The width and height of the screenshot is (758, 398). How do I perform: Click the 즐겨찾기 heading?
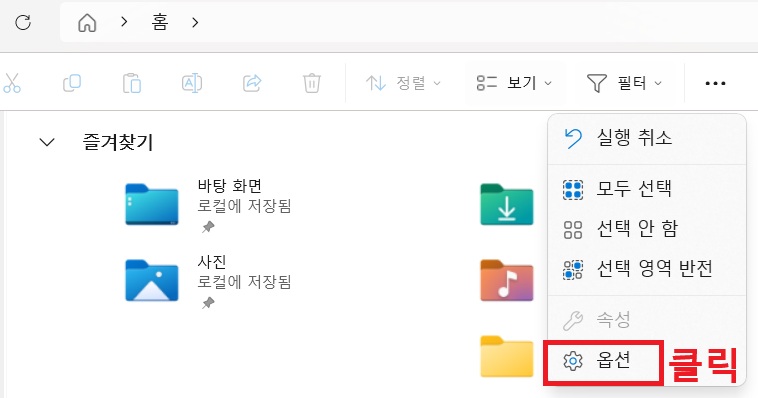pyautogui.click(x=118, y=142)
